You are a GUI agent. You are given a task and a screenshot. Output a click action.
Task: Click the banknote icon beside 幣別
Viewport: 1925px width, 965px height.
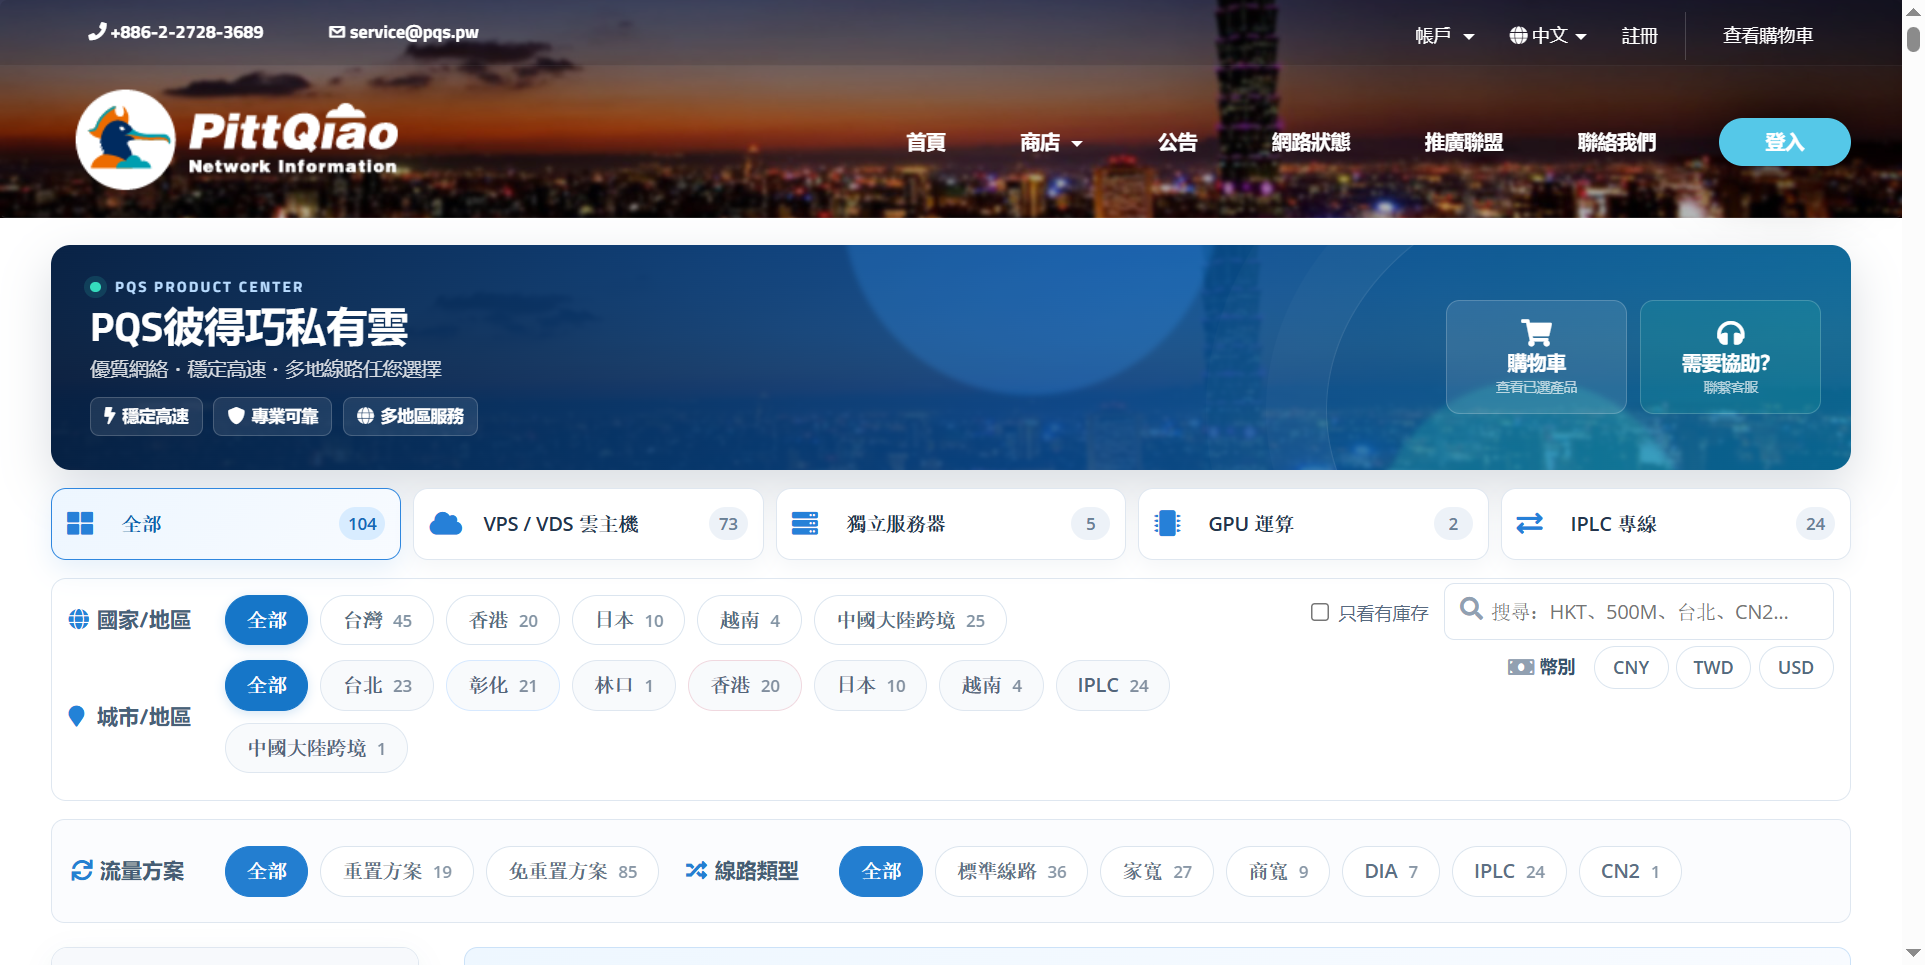(1521, 667)
